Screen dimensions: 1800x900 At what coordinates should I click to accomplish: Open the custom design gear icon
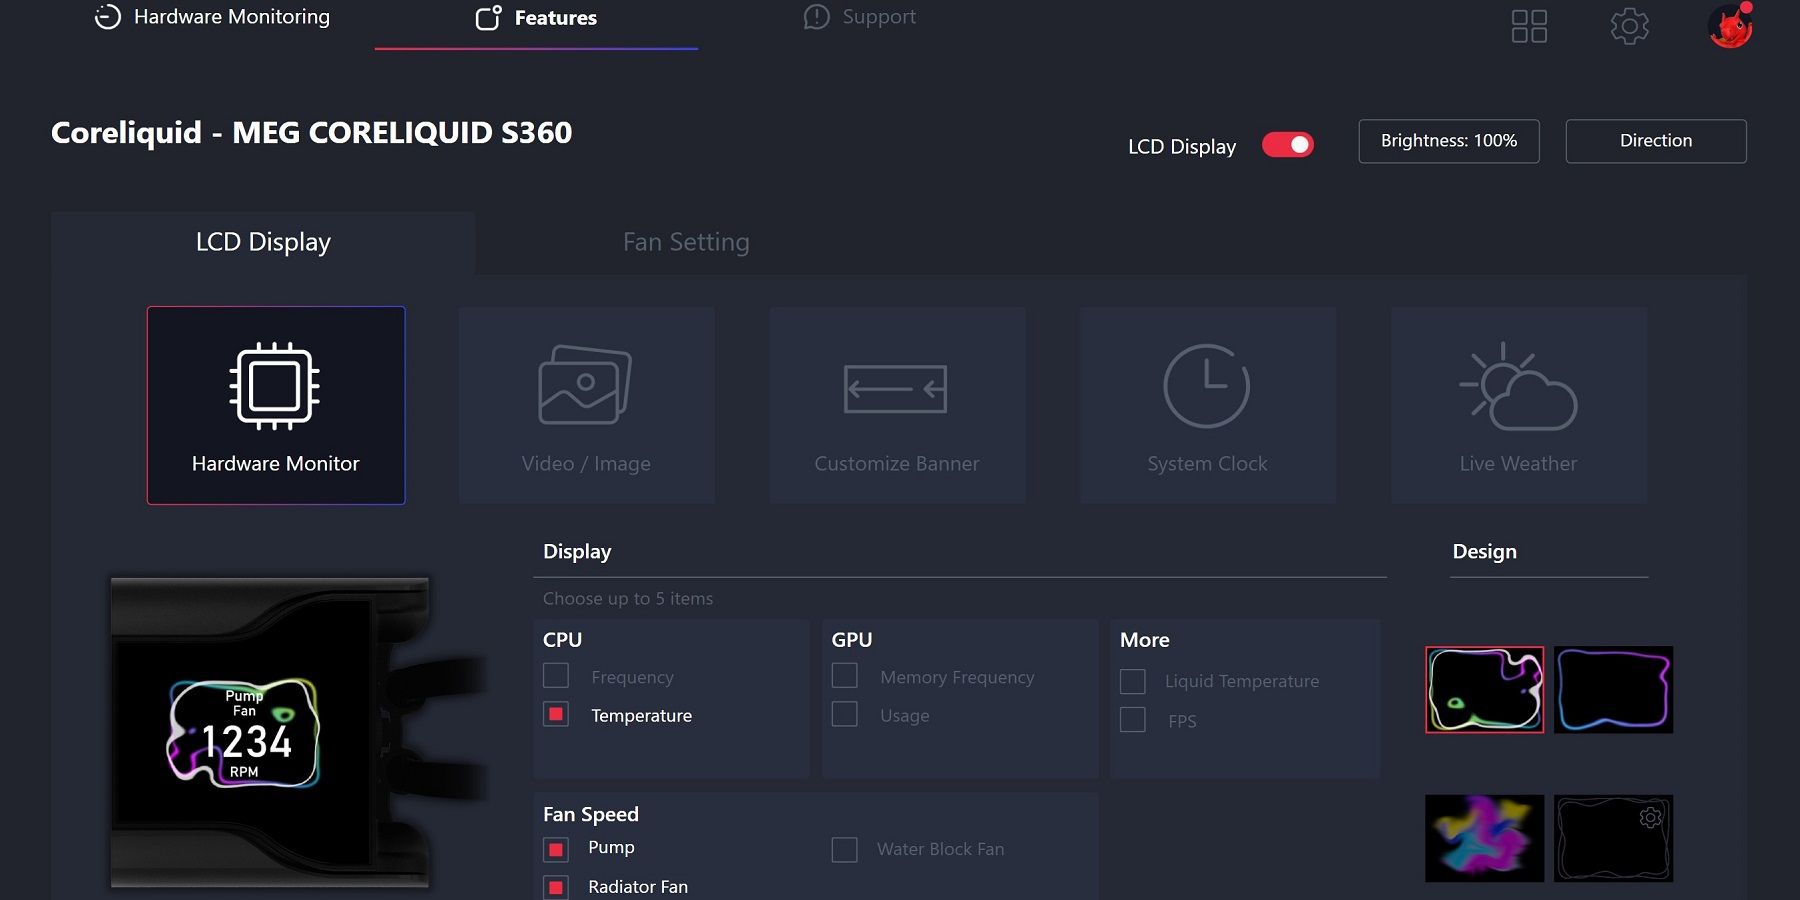[x=1651, y=817]
